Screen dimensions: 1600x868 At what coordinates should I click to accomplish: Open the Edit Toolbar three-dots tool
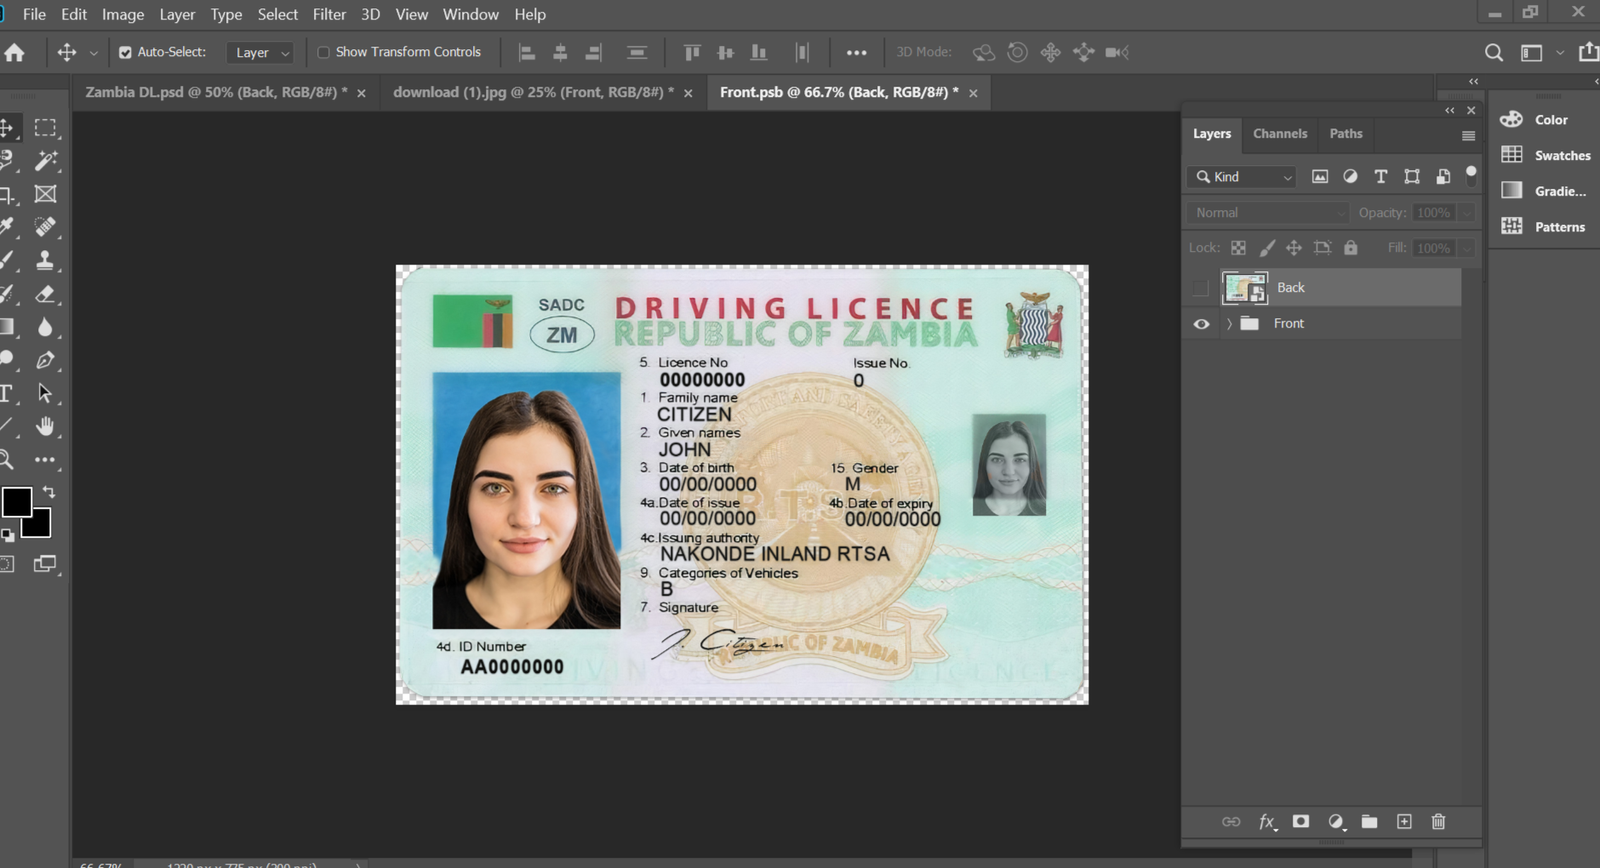click(45, 460)
